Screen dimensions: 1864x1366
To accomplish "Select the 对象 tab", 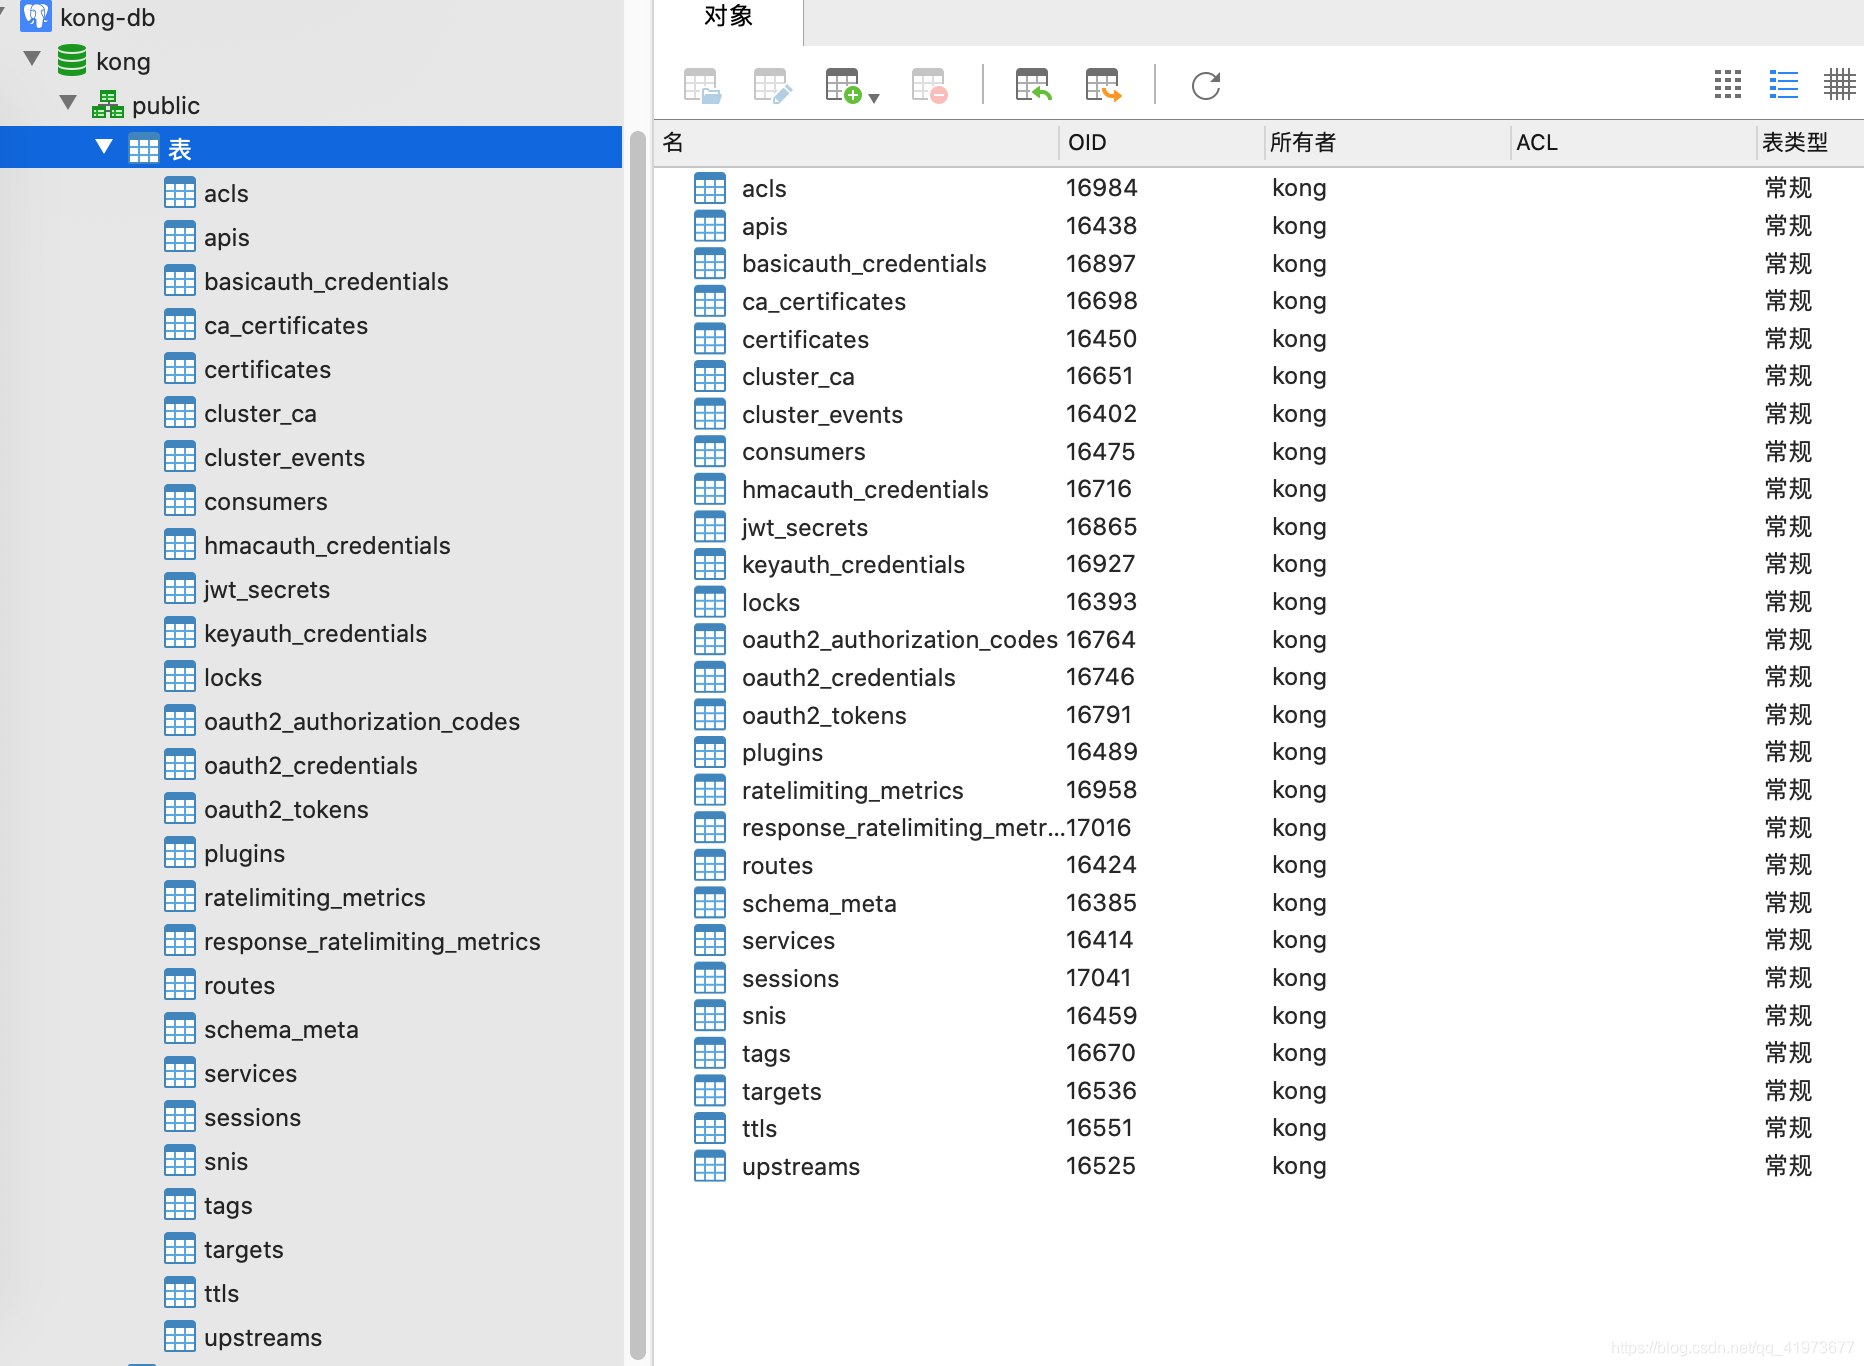I will pos(728,18).
